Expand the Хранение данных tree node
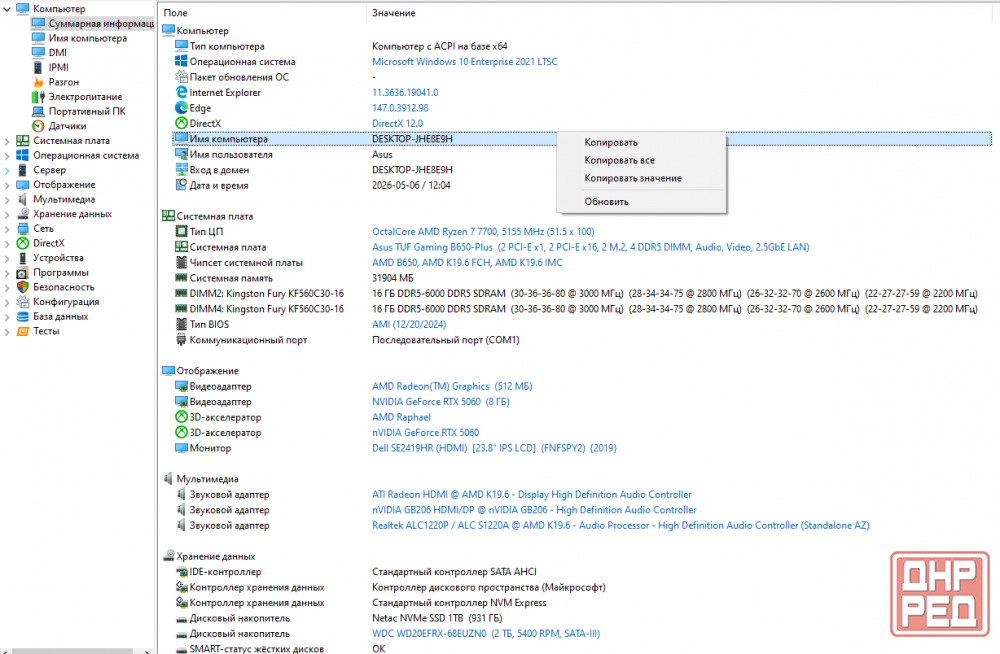Image resolution: width=1000 pixels, height=654 pixels. 7,214
